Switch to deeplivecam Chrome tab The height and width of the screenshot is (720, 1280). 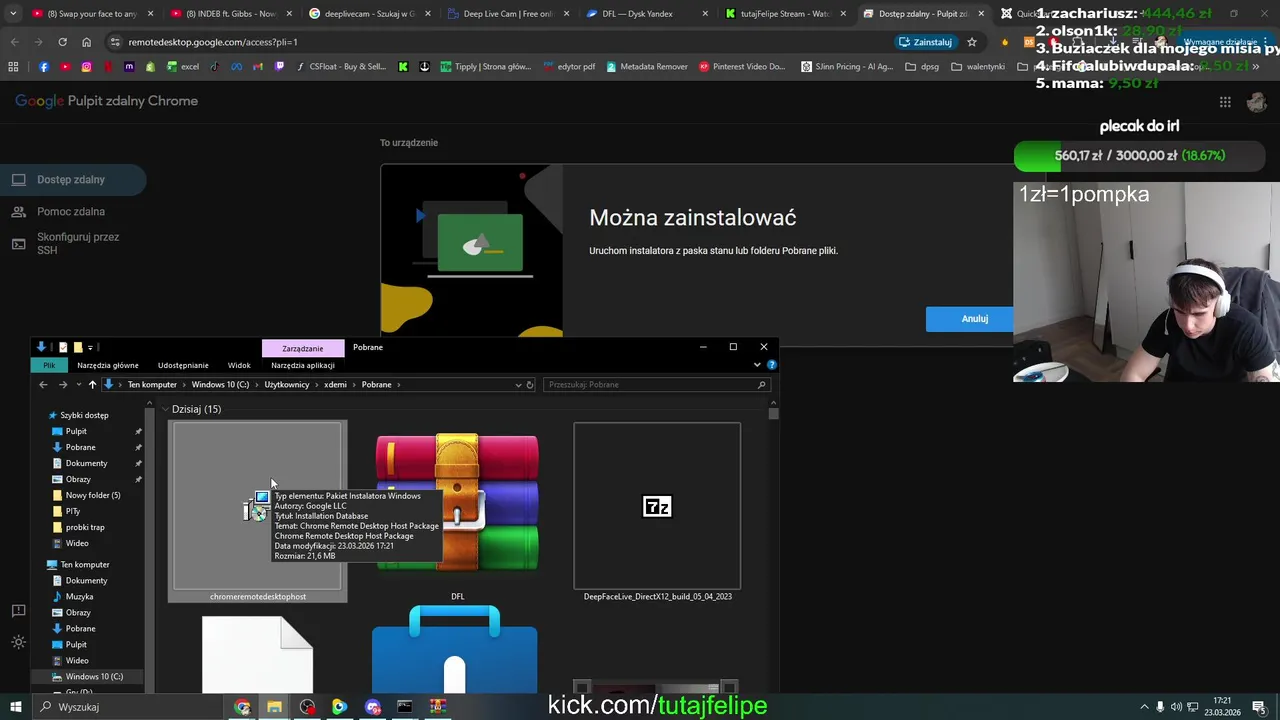coord(369,14)
